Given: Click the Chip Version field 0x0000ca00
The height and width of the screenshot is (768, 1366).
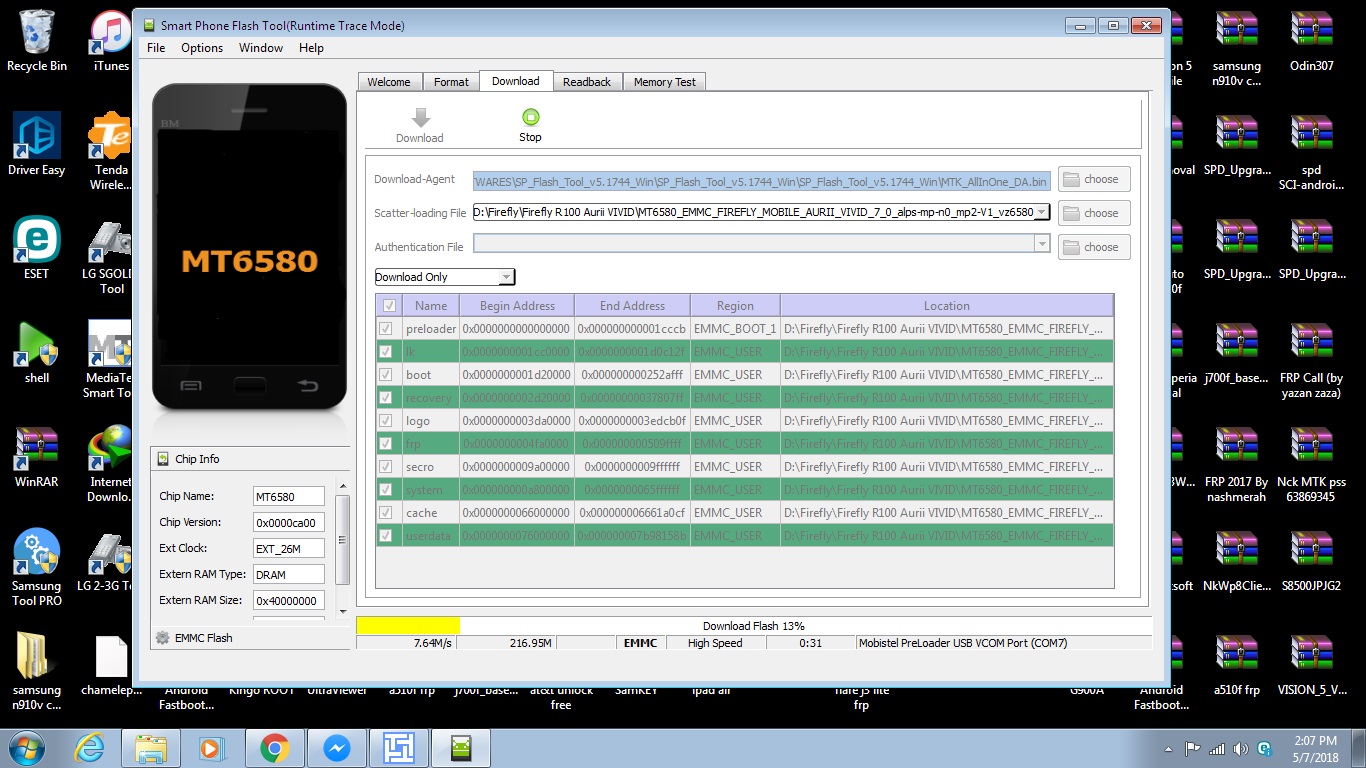Looking at the screenshot, I should click(x=289, y=522).
